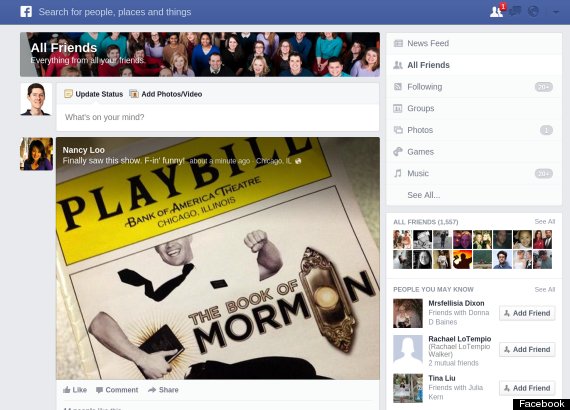Click the What's on your mind field
Image resolution: width=570 pixels, height=410 pixels.
[218, 117]
